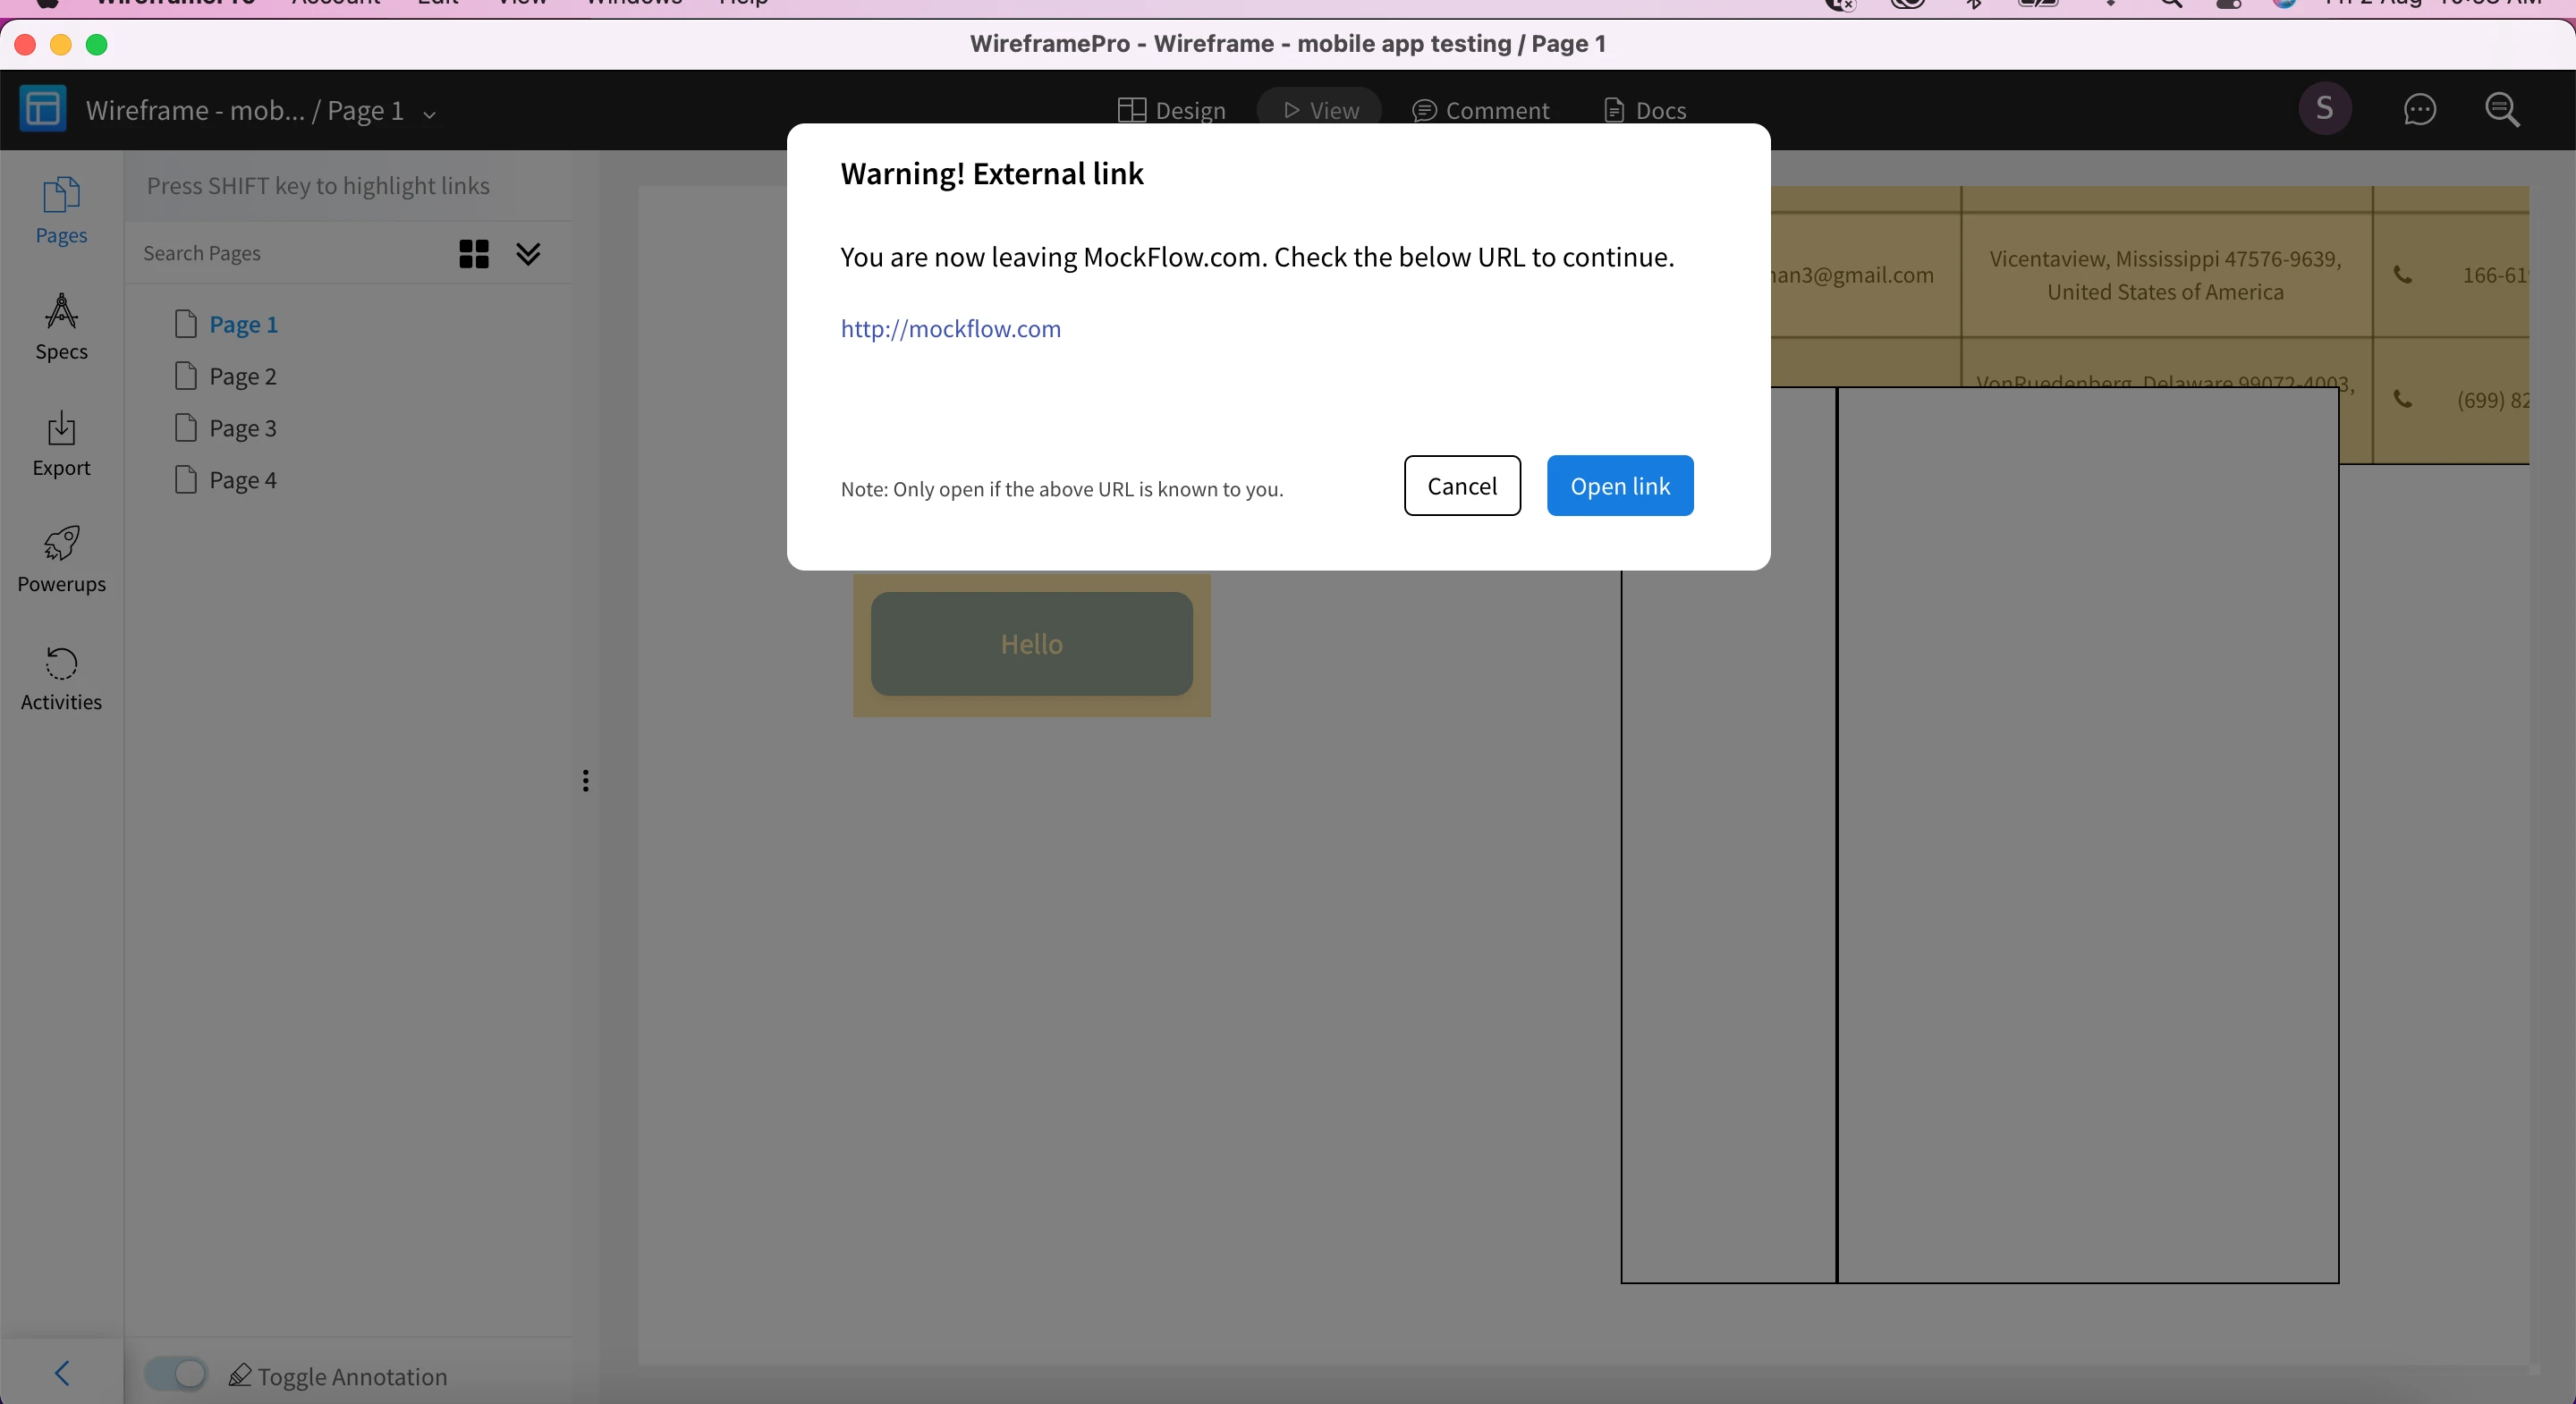2576x1404 pixels.
Task: Toggle the Annotation switch
Action: pyautogui.click(x=176, y=1374)
